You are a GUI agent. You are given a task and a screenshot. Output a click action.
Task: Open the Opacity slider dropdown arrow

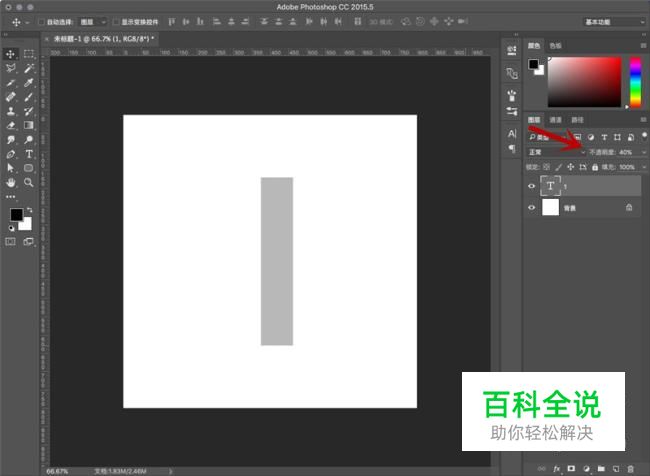[644, 152]
